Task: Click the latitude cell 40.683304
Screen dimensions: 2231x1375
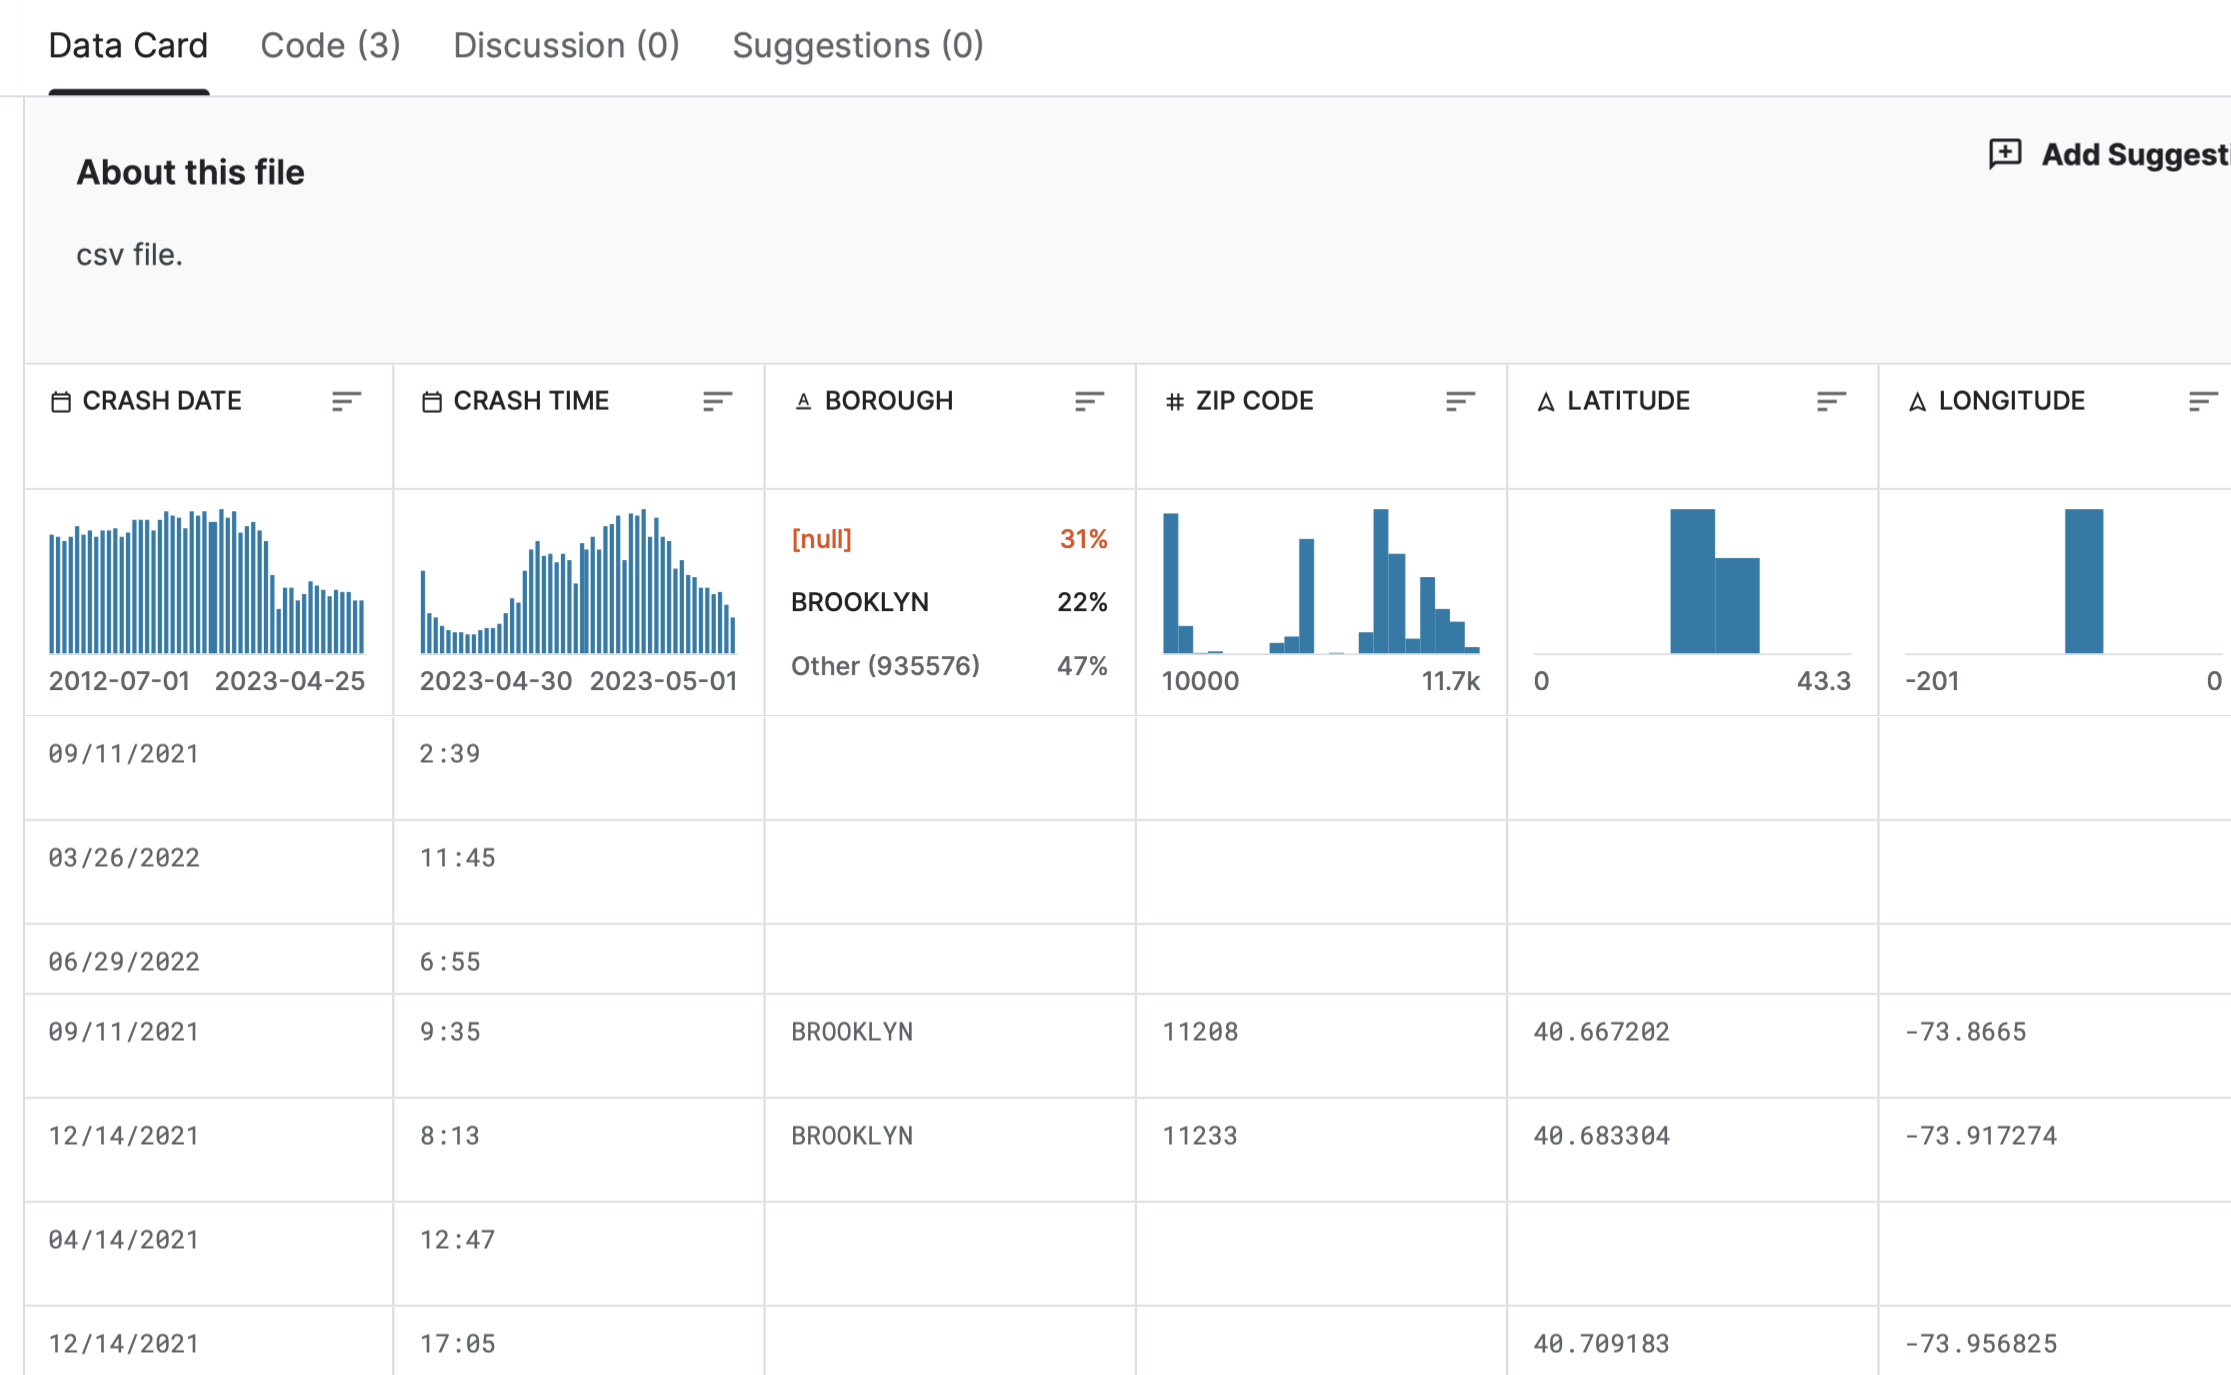Action: 1602,1136
